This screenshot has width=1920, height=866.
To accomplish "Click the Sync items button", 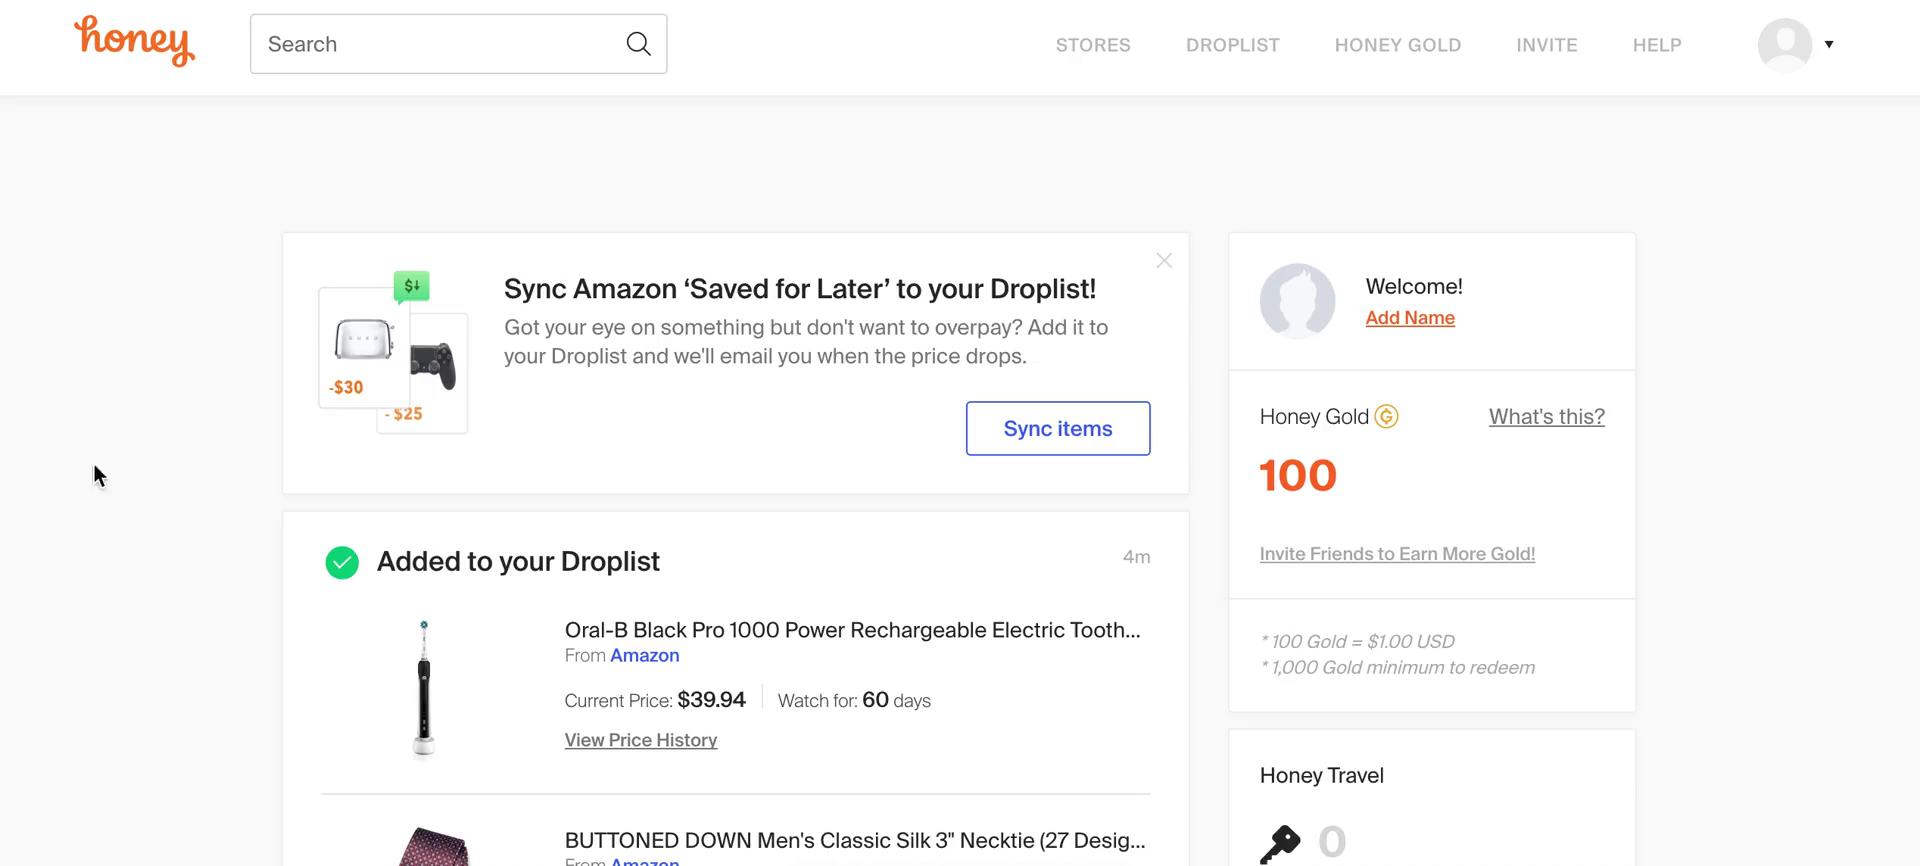I will (x=1058, y=428).
